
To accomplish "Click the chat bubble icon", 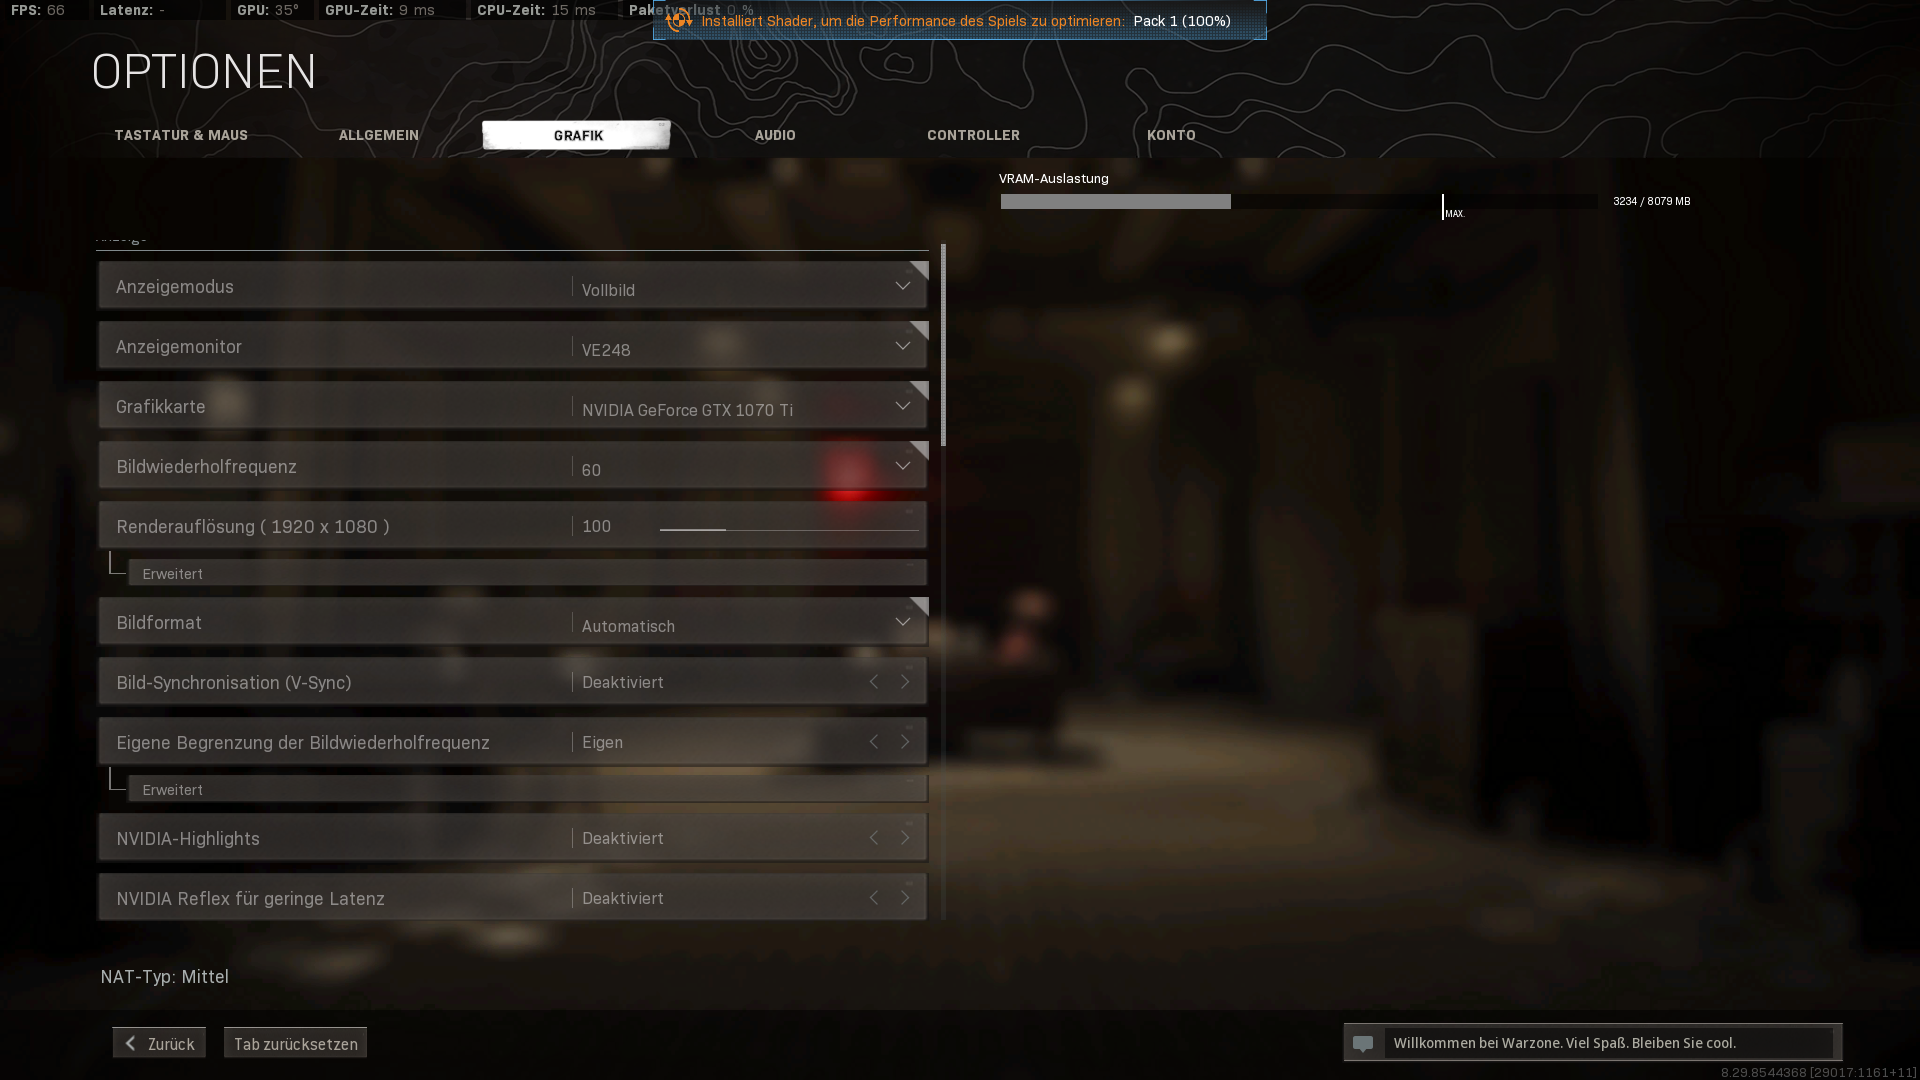I will point(1363,1043).
